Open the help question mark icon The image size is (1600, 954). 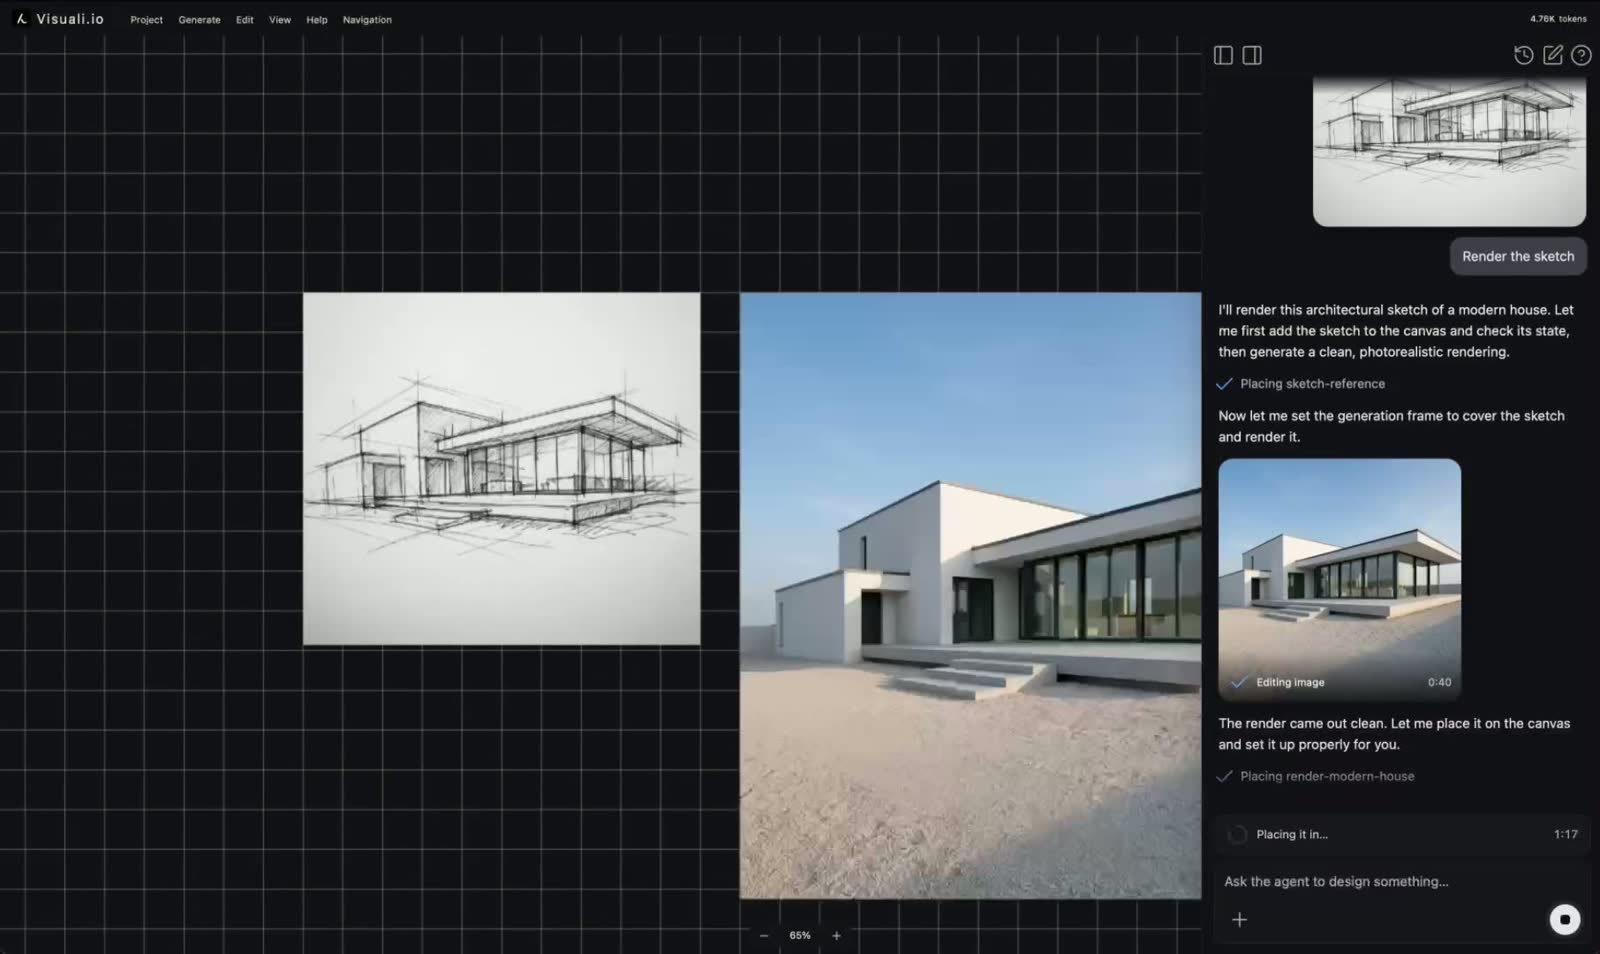click(x=1581, y=55)
